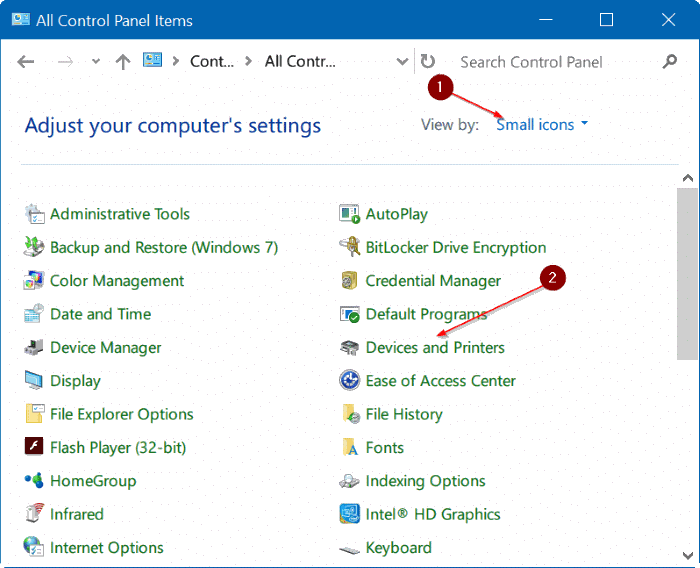Screen dimensions: 700x568
Task: Click the scrollbar up arrow
Action: (x=688, y=178)
